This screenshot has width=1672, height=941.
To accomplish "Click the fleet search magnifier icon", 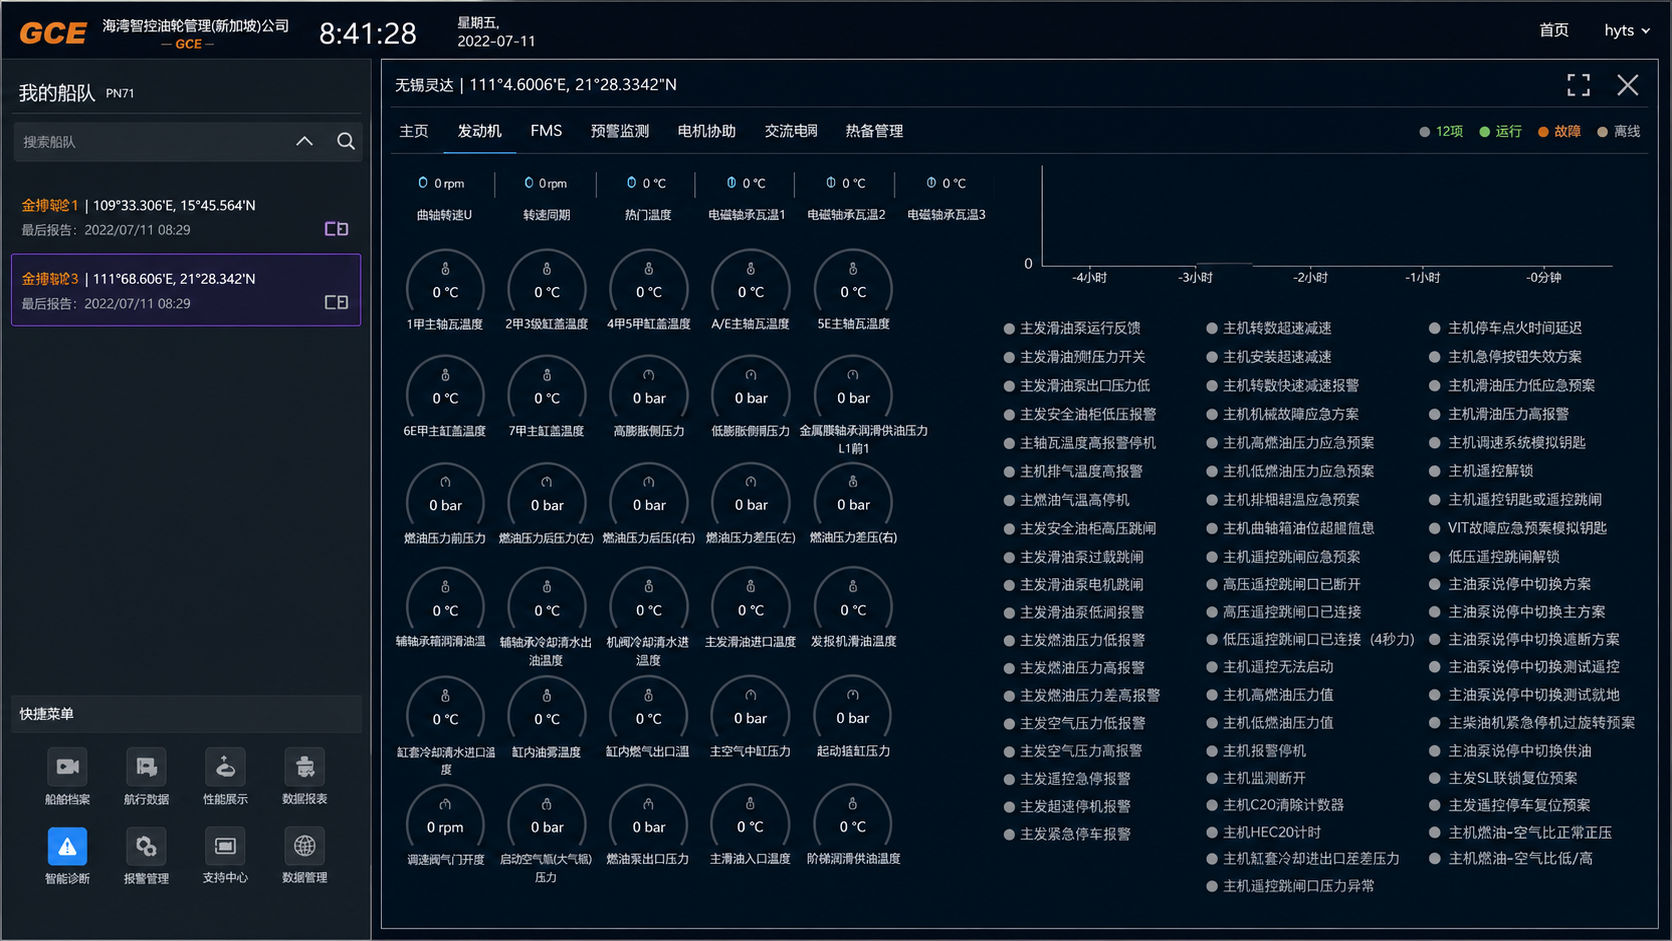I will click(x=346, y=142).
